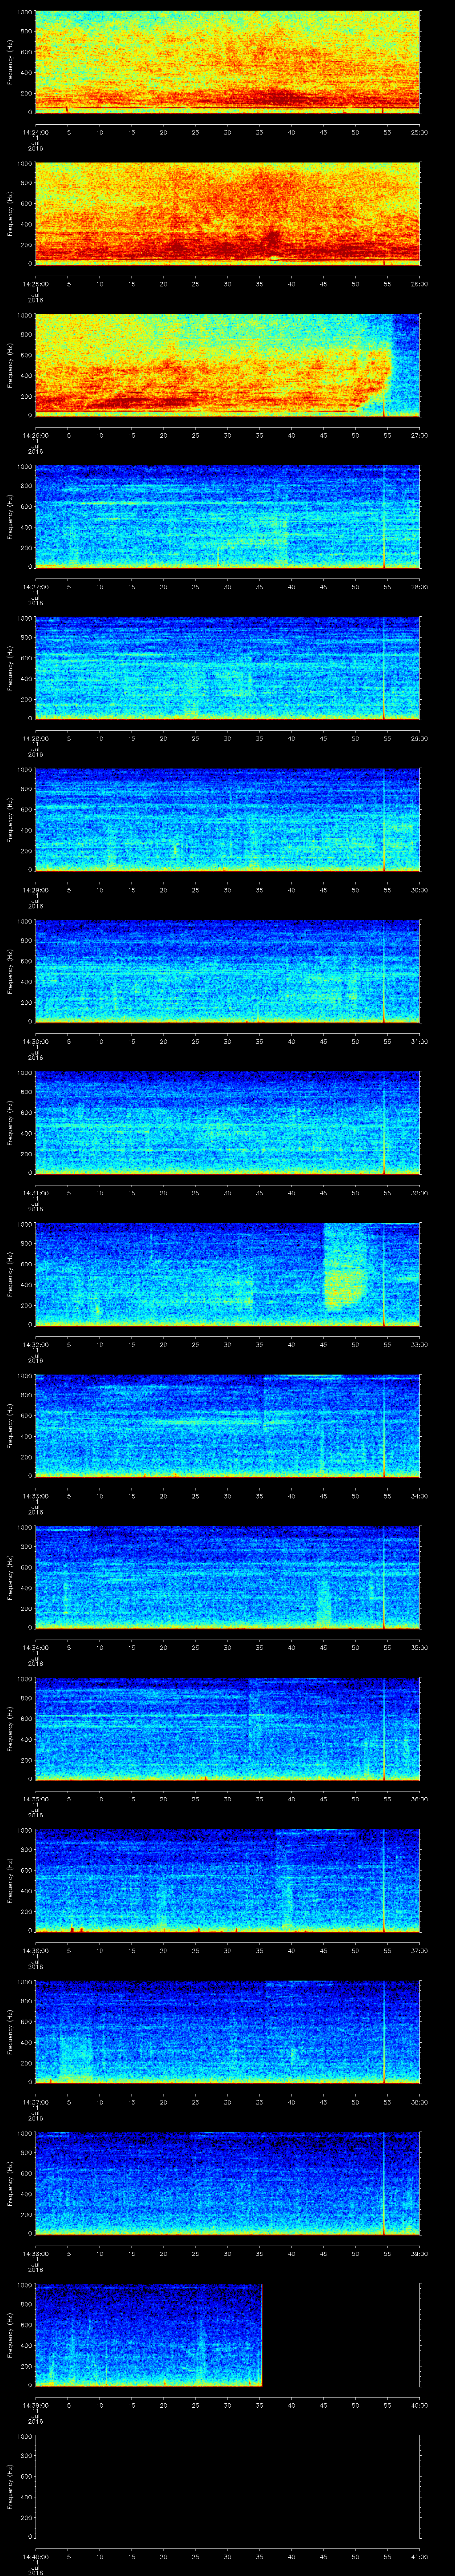Click the 14:30:00 start time label
The height and width of the screenshot is (2576, 455).
click(x=35, y=1041)
